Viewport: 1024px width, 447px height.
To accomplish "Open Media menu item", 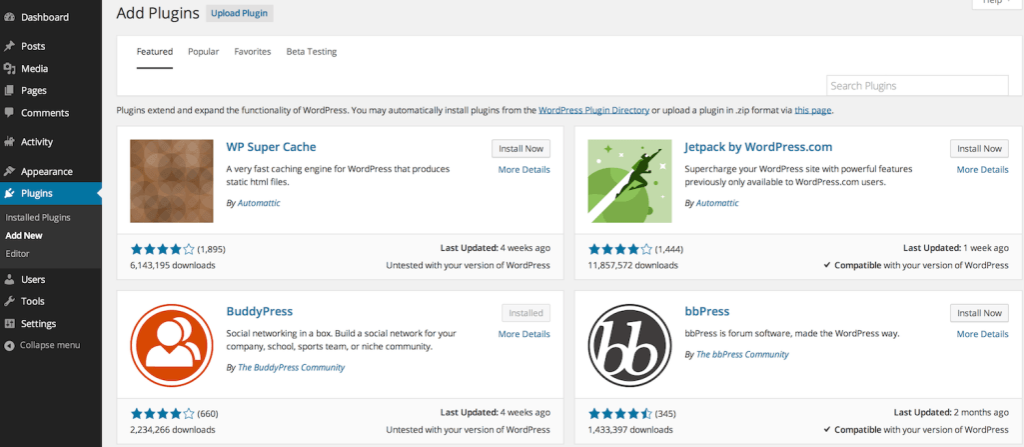I will [x=50, y=69].
